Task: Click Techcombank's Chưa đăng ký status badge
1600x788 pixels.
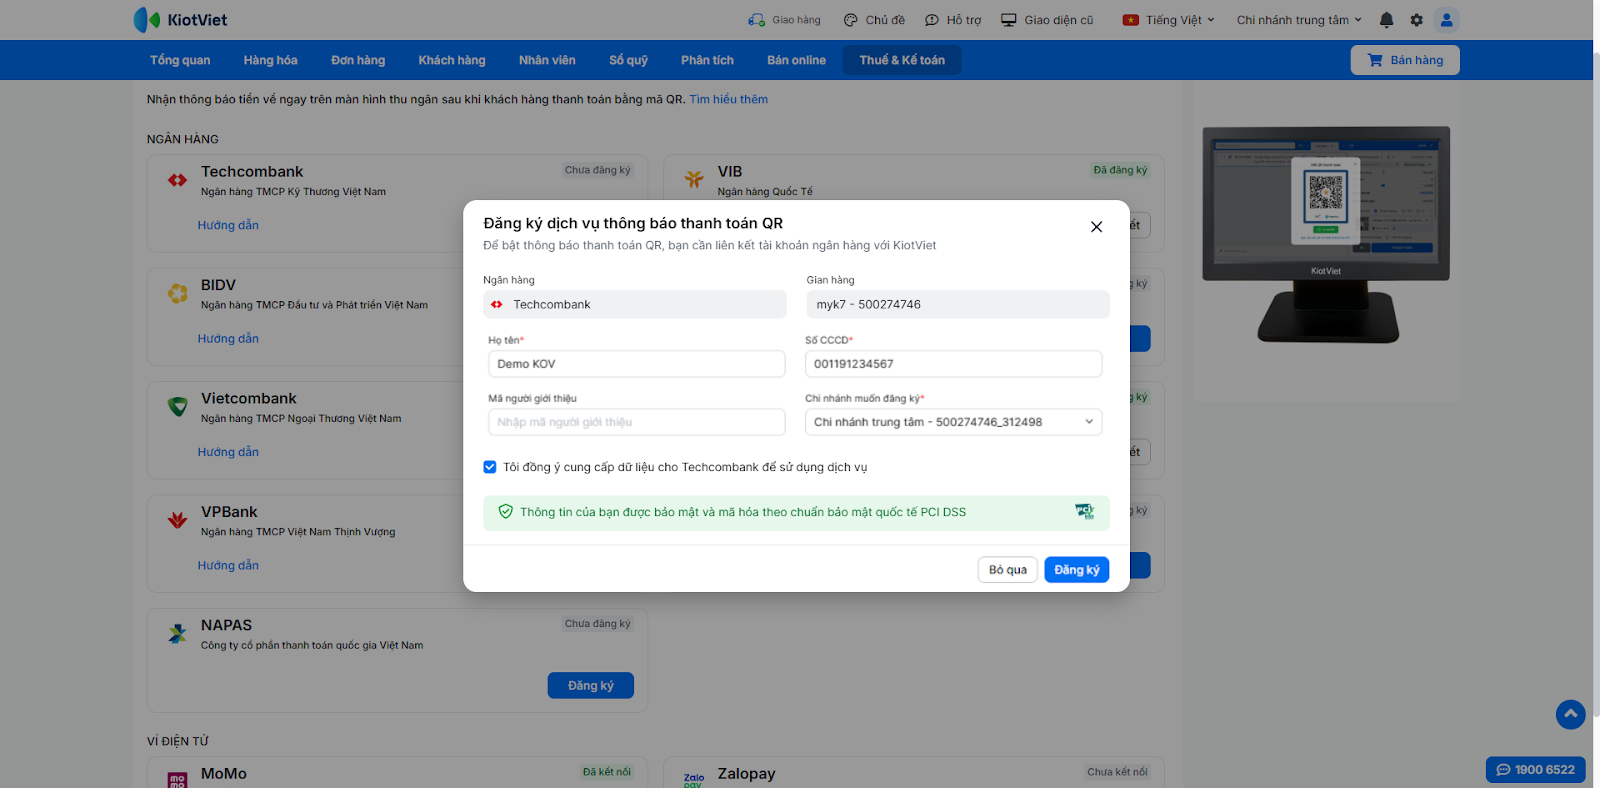Action: tap(598, 170)
